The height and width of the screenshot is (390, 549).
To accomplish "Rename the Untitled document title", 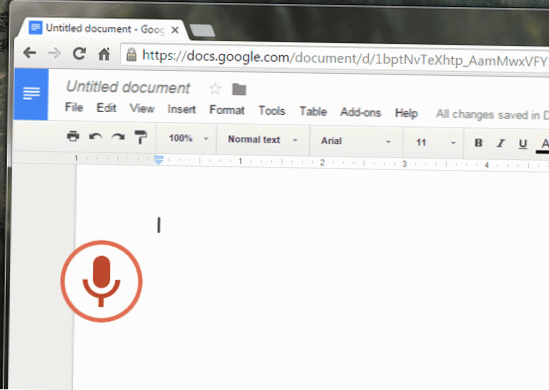I will coord(128,87).
